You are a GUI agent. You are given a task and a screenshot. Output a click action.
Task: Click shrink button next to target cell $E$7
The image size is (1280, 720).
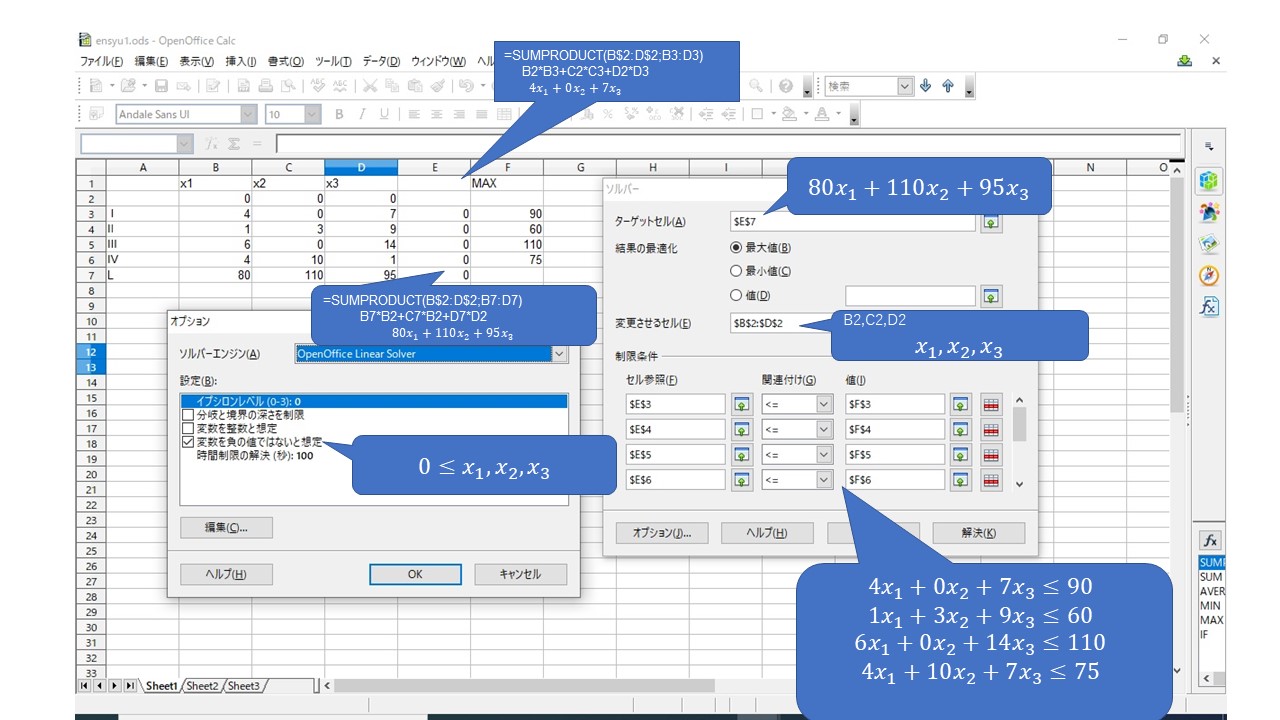(x=990, y=222)
